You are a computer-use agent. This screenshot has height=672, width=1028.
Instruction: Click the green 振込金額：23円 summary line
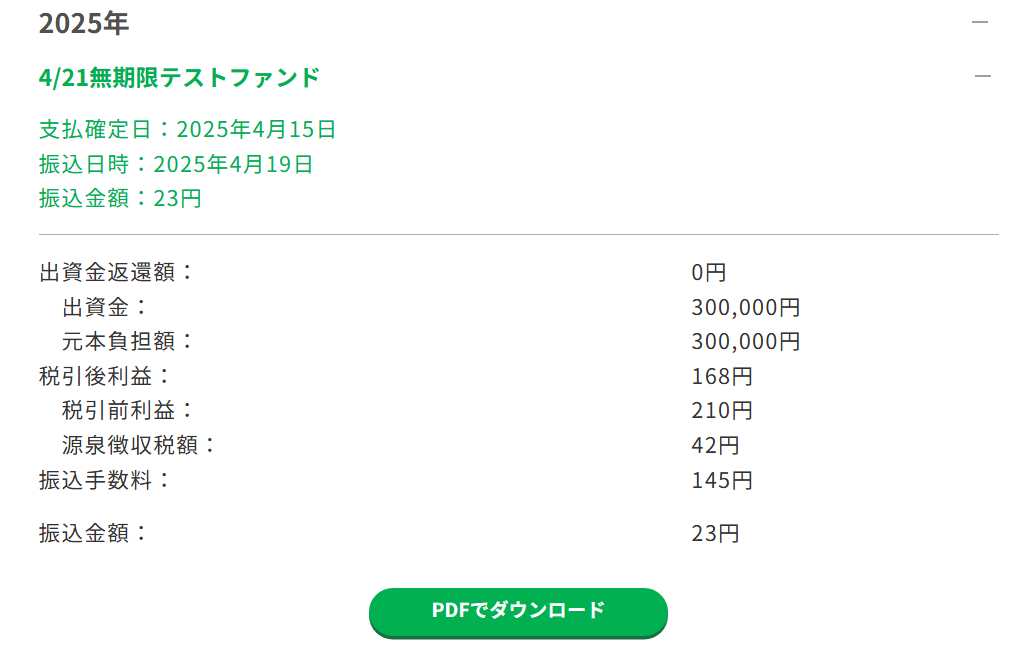point(120,198)
